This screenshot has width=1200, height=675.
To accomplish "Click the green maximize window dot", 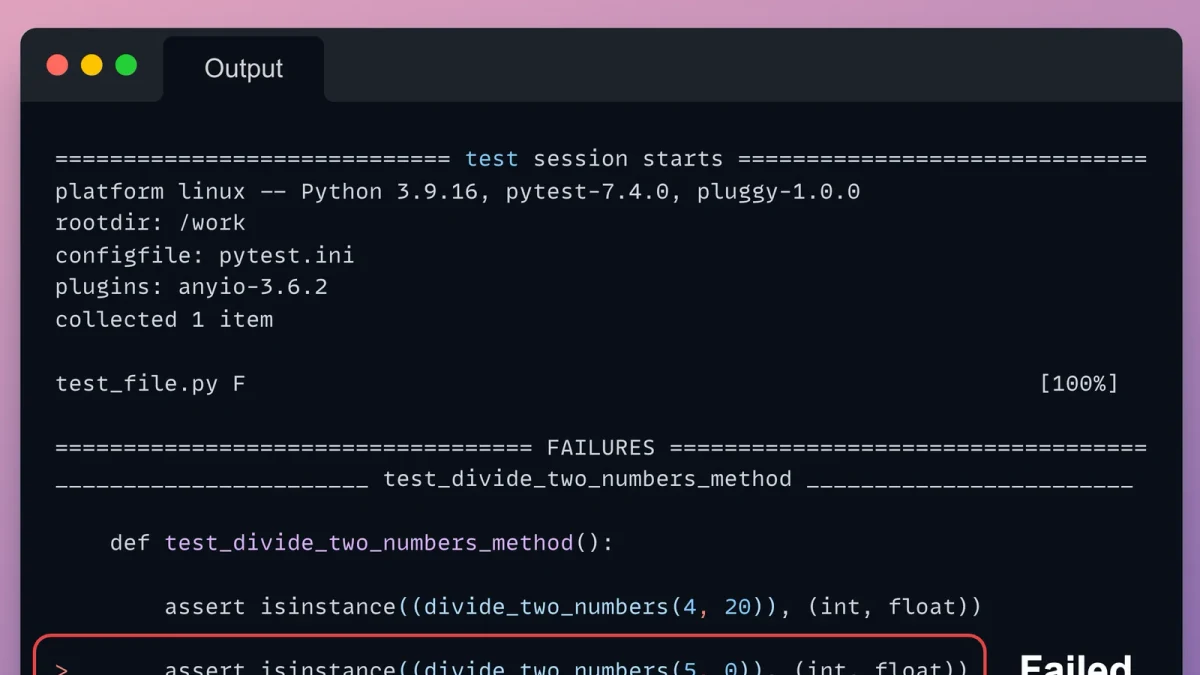I will tap(126, 65).
